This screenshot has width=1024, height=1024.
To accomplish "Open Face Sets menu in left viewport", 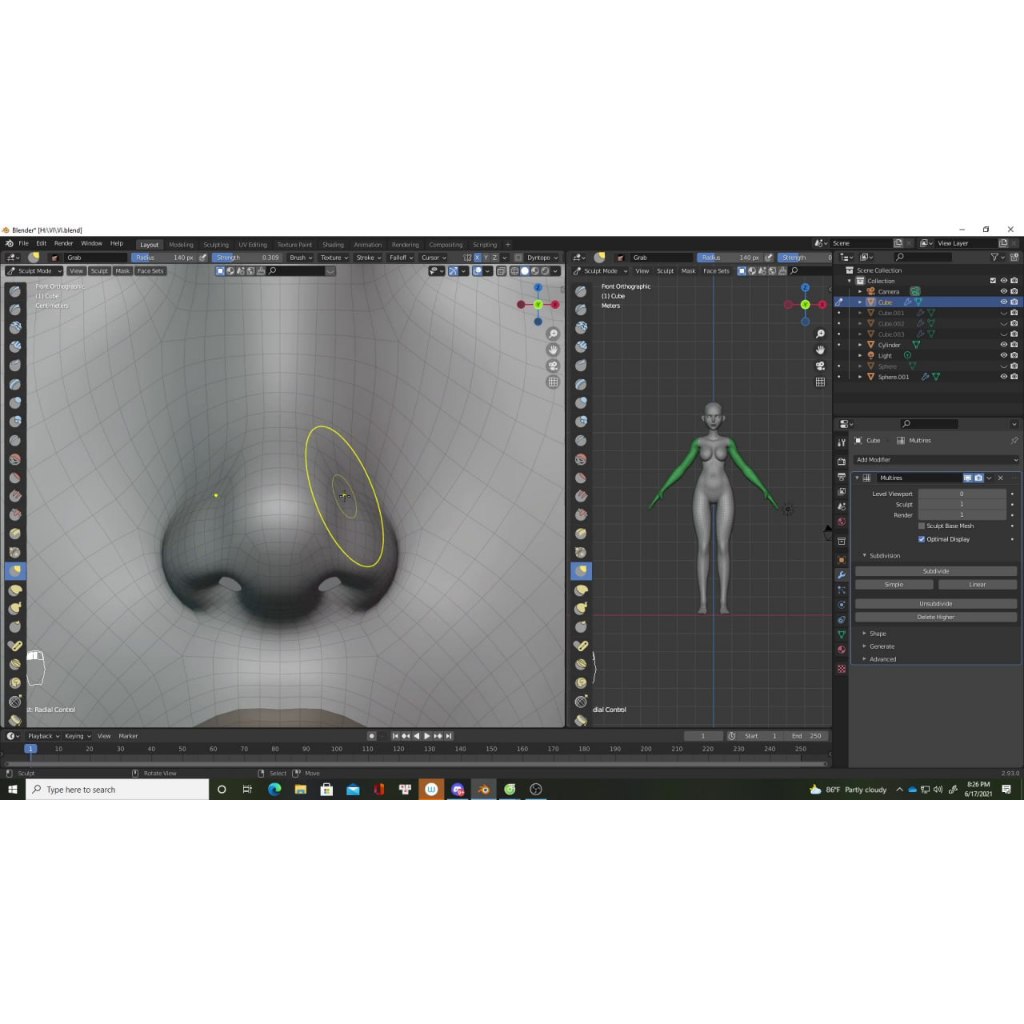I will (150, 271).
